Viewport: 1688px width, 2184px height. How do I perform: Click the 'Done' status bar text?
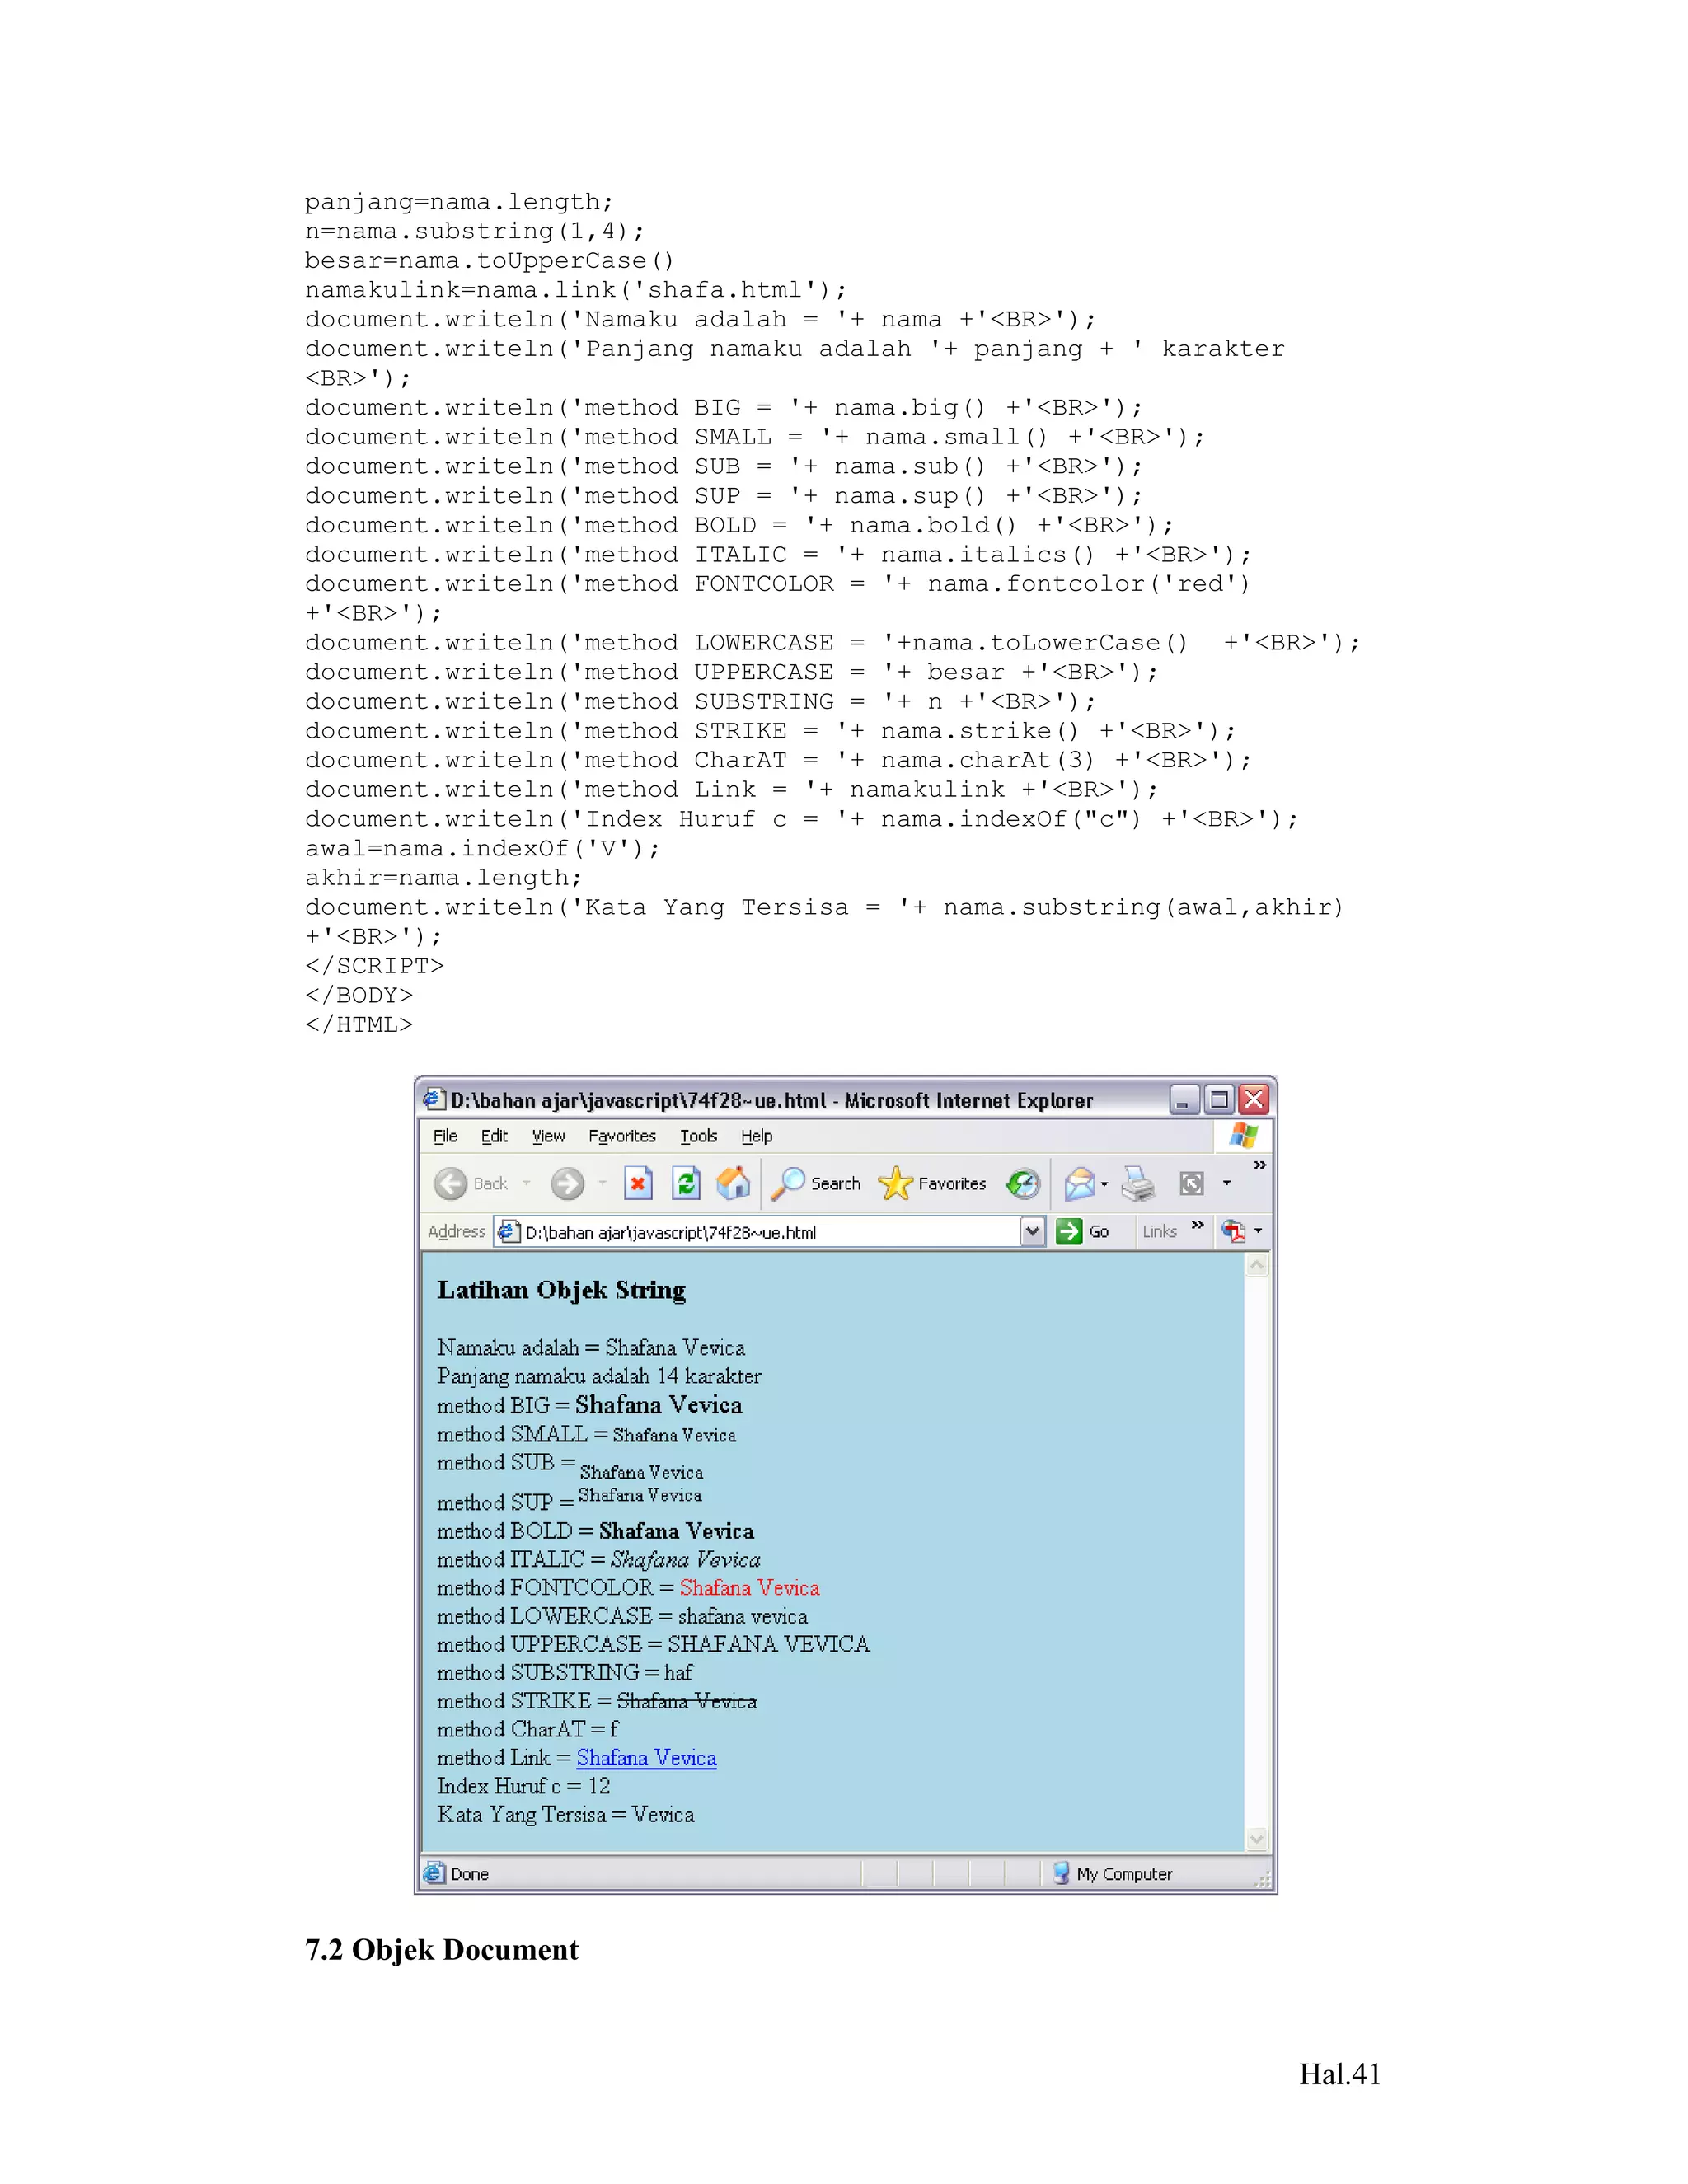click(x=470, y=1875)
